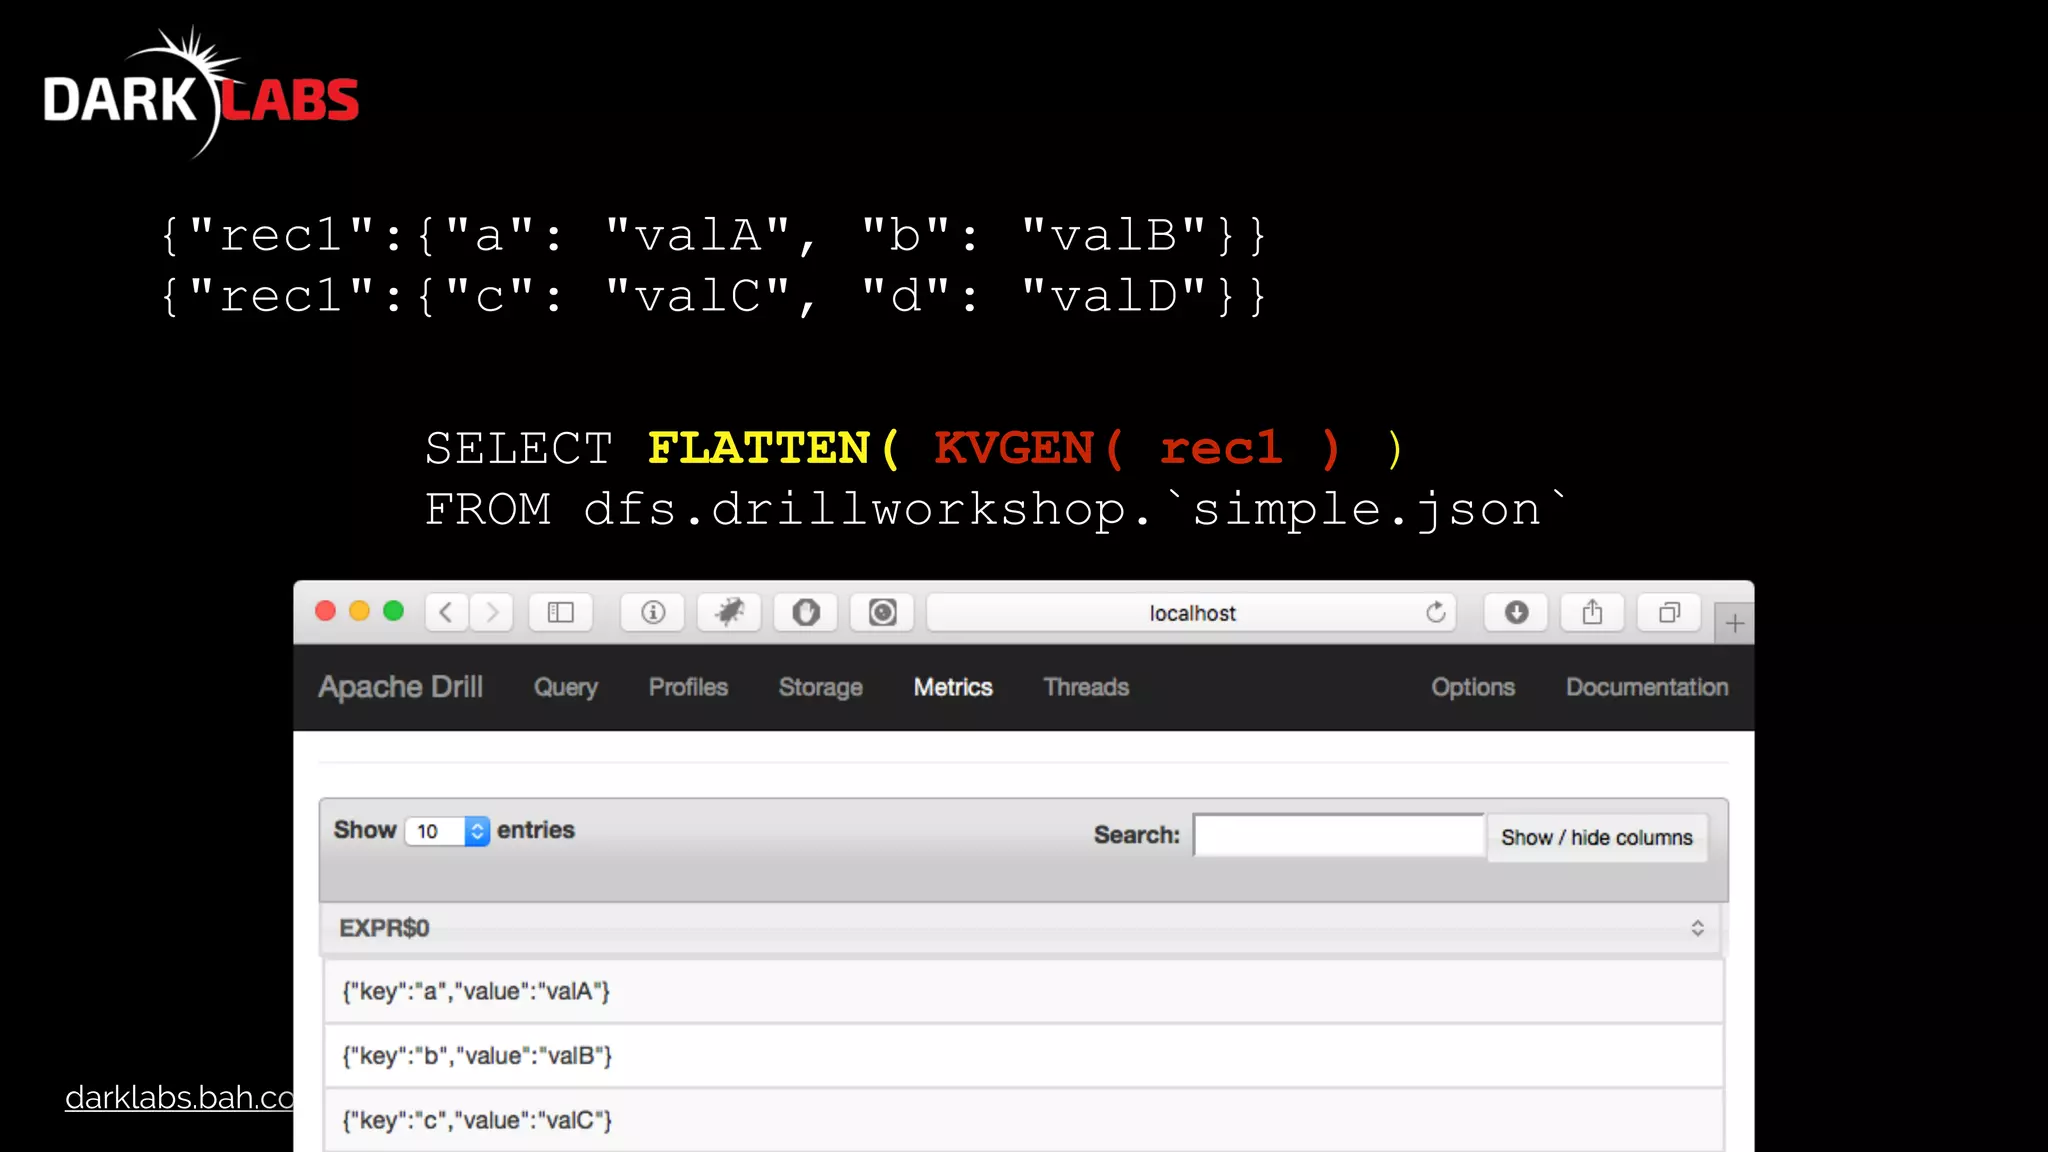Switch to the Profiles tab
2048x1152 pixels.
click(x=688, y=687)
